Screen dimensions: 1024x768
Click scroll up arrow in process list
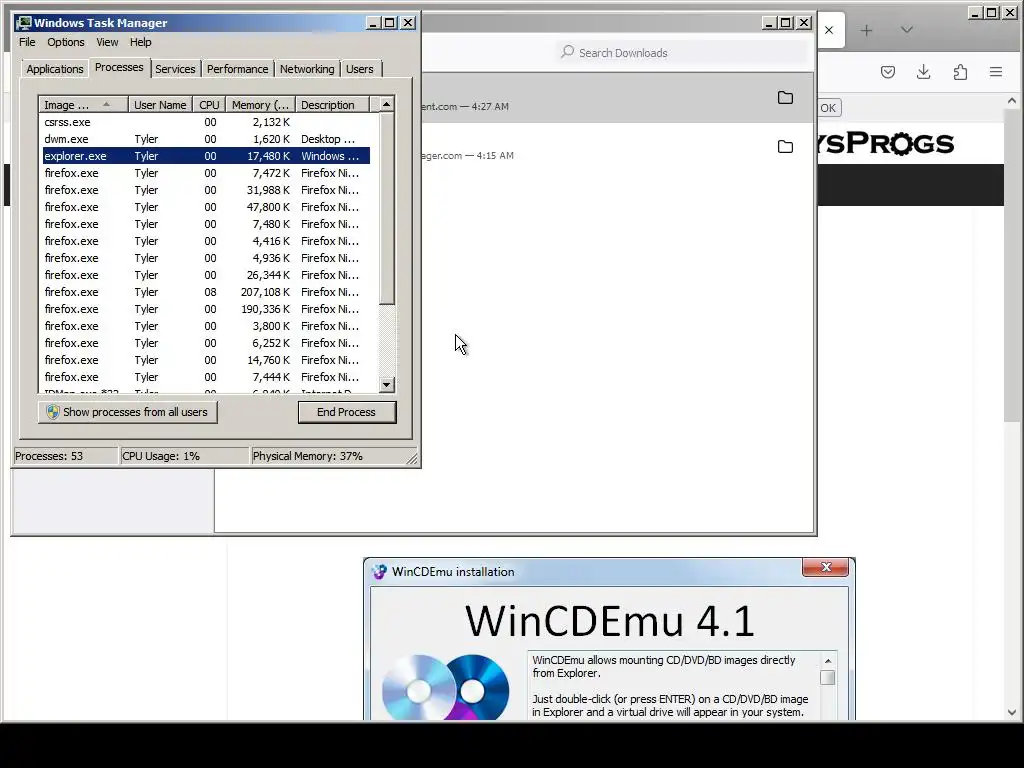click(387, 104)
